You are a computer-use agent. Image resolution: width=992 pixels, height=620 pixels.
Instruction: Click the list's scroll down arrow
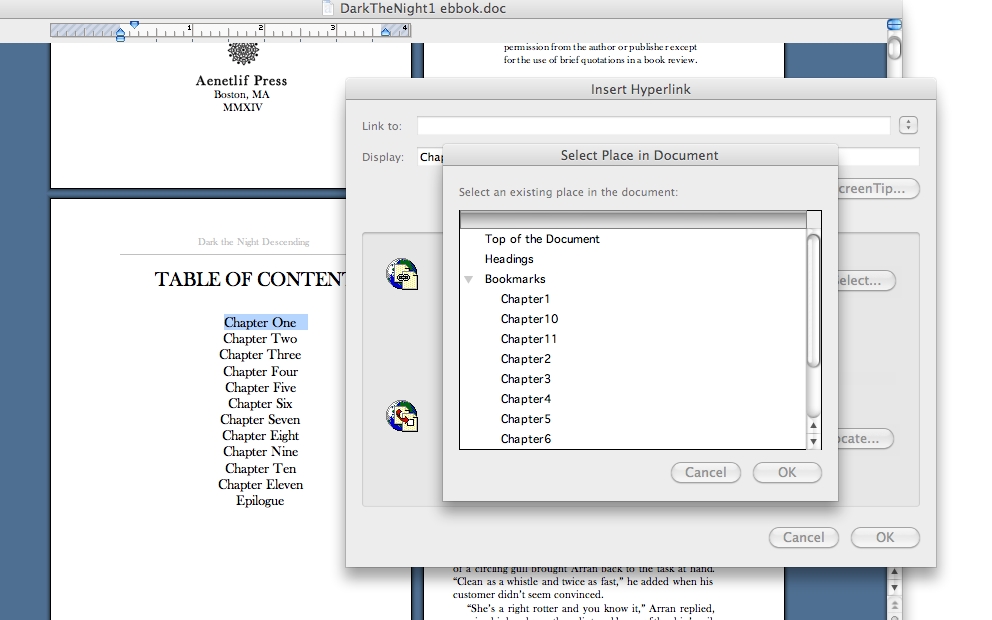813,441
